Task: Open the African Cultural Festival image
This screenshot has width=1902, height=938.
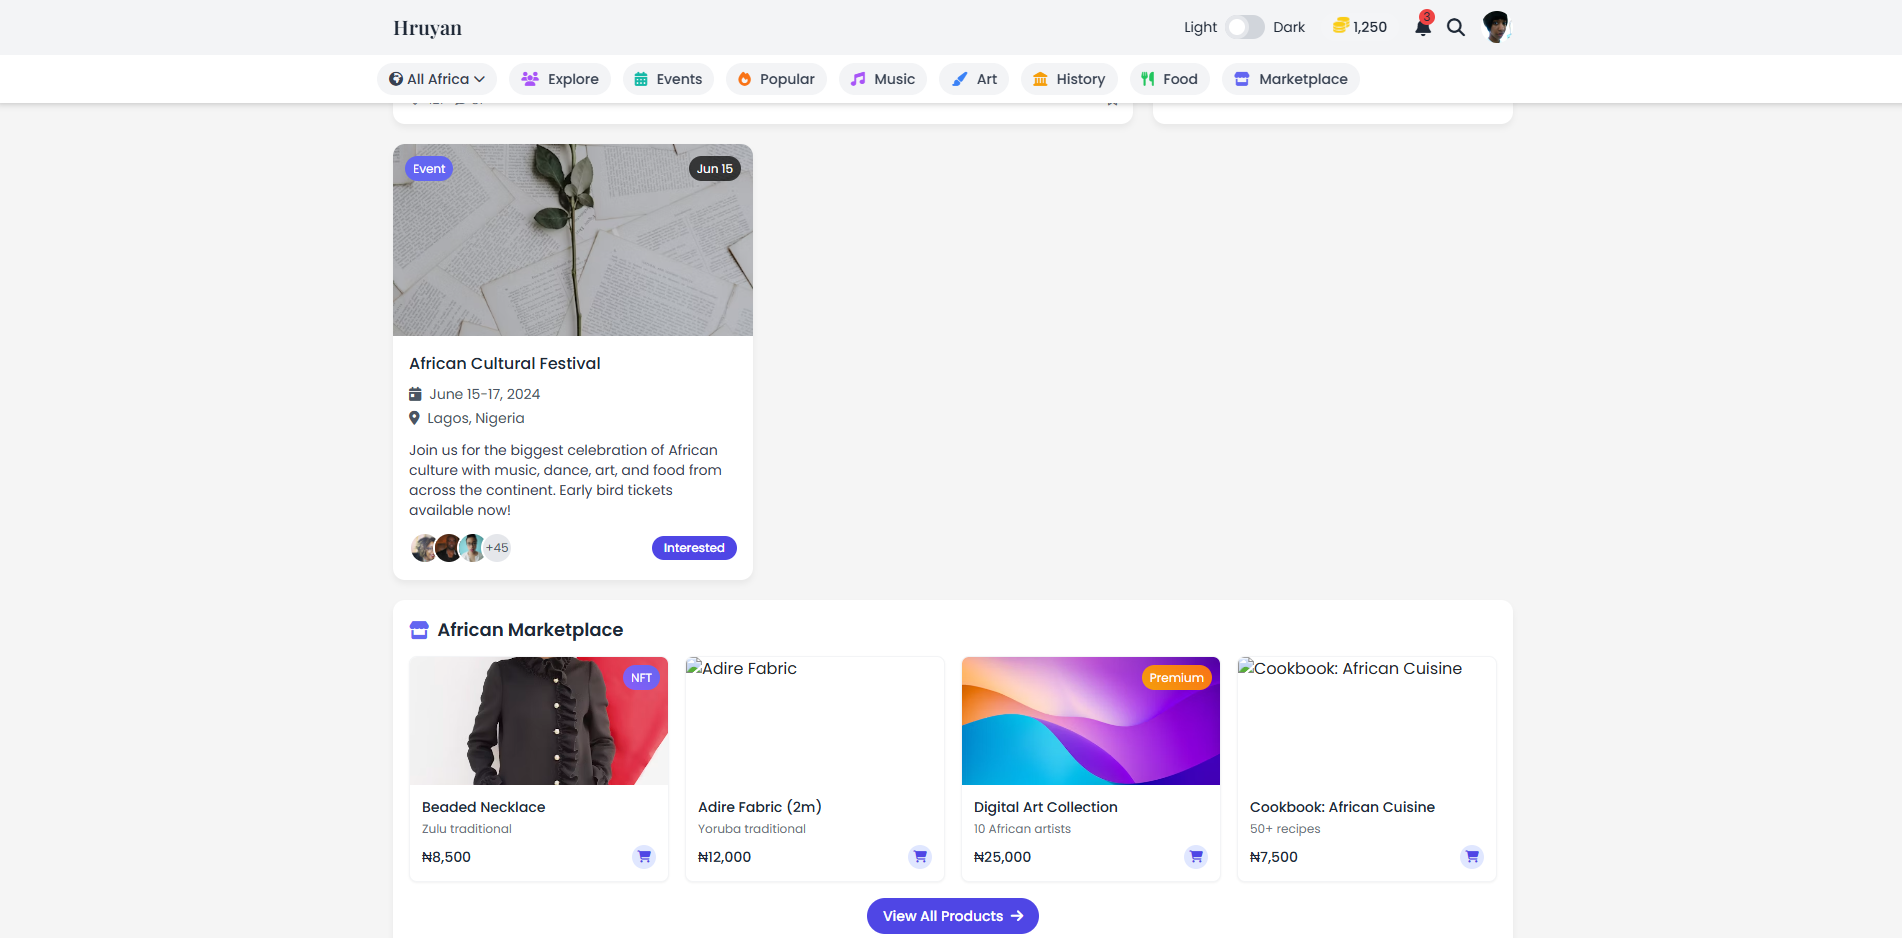Action: point(573,240)
